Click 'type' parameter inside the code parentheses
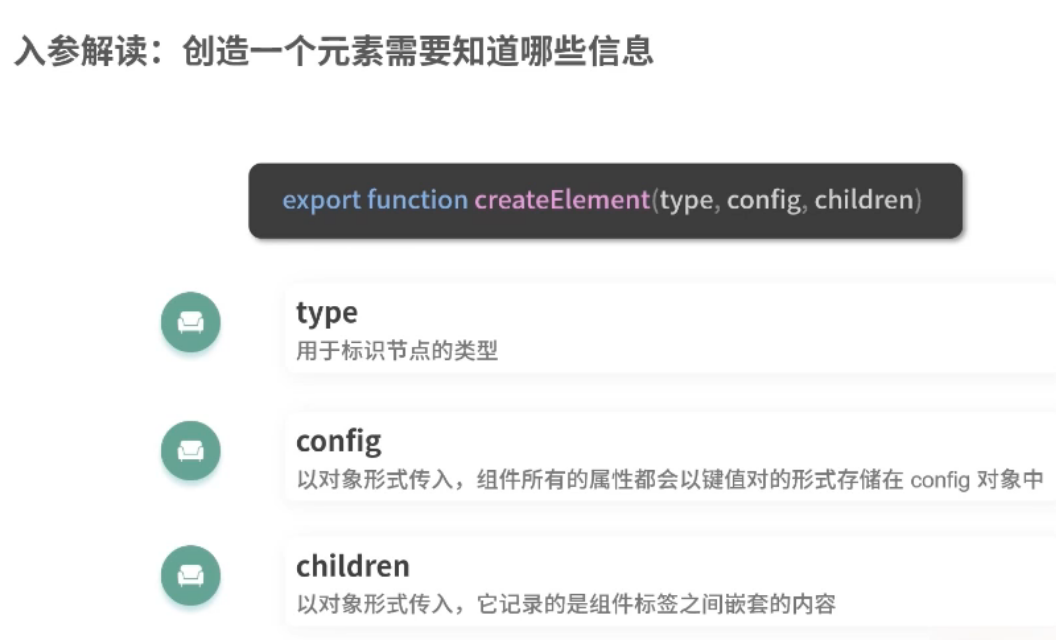Screen dimensions: 1056x640 point(685,200)
